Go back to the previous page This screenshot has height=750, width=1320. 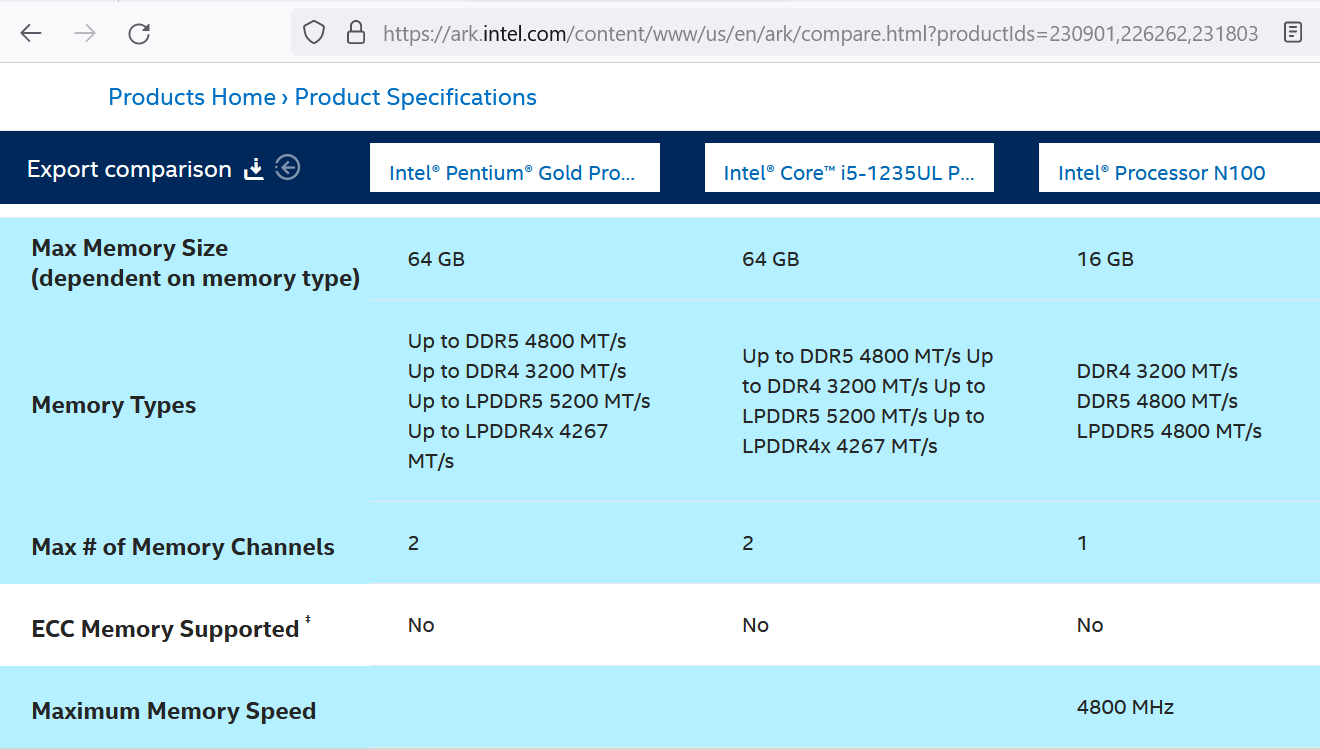[31, 33]
